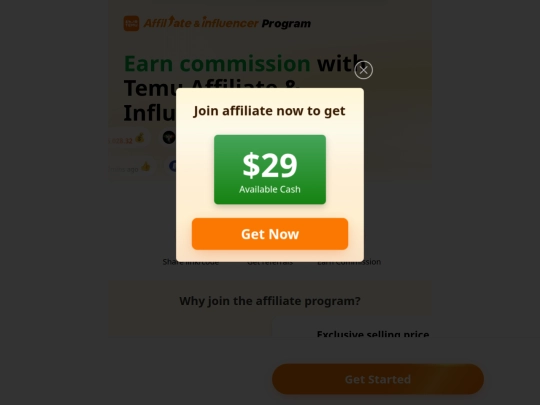Click the Earn Commission step label

[x=349, y=262]
